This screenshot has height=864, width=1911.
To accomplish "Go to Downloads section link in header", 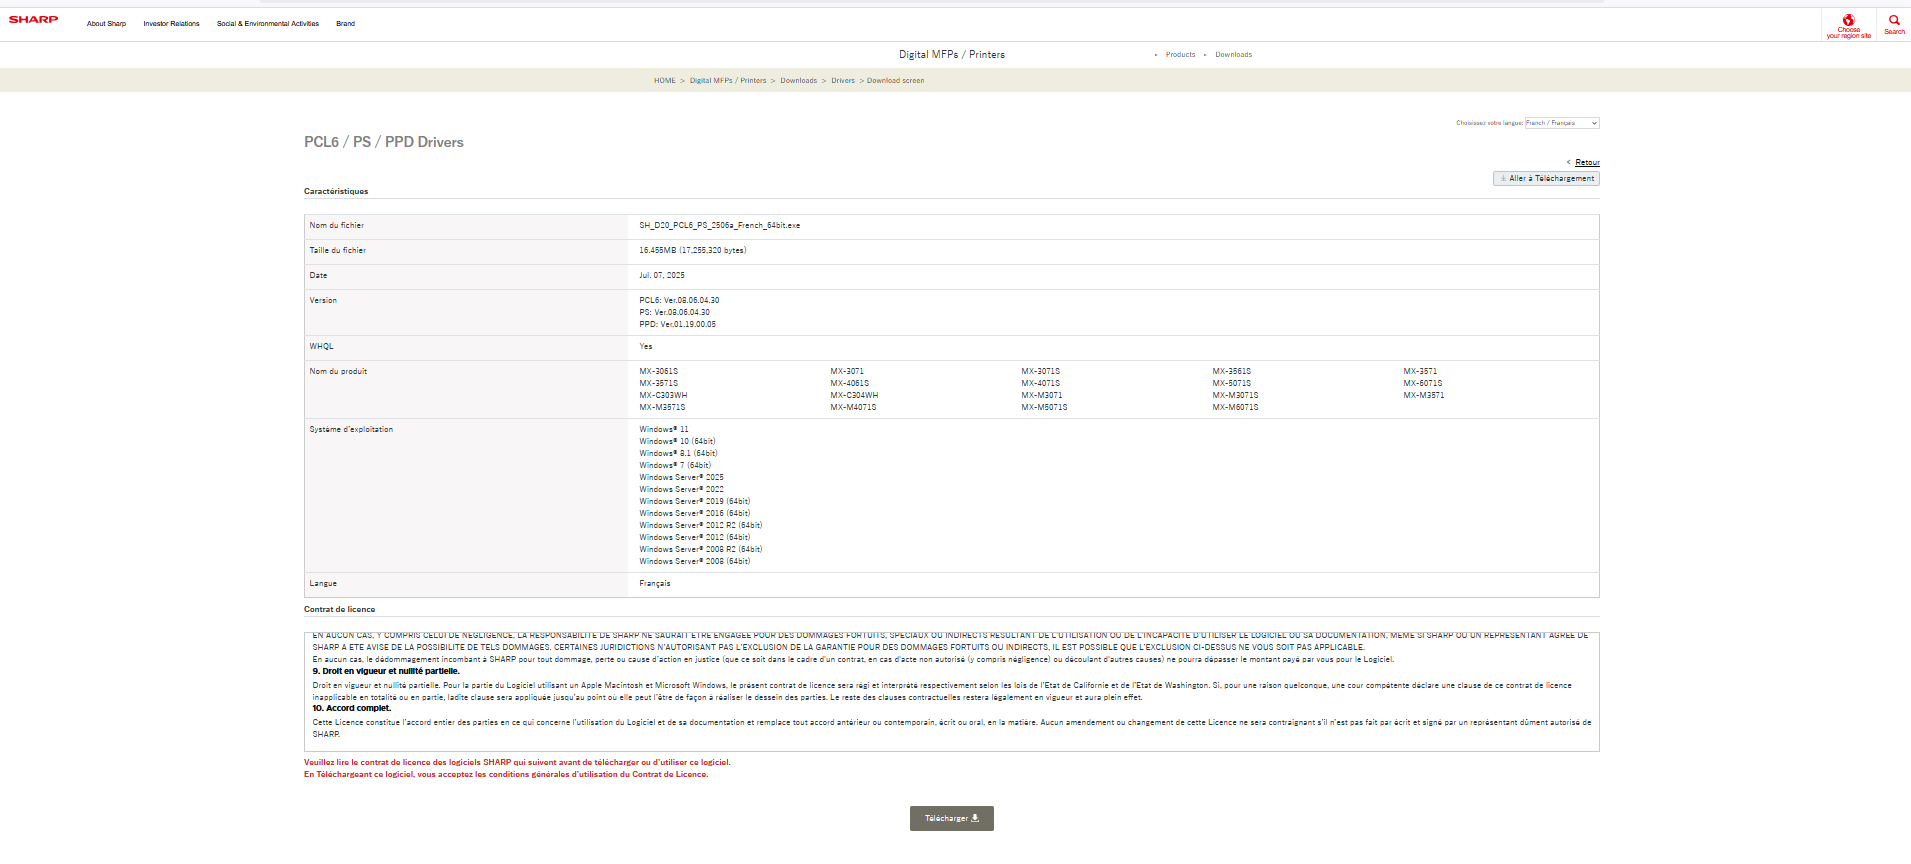I will coord(1233,55).
